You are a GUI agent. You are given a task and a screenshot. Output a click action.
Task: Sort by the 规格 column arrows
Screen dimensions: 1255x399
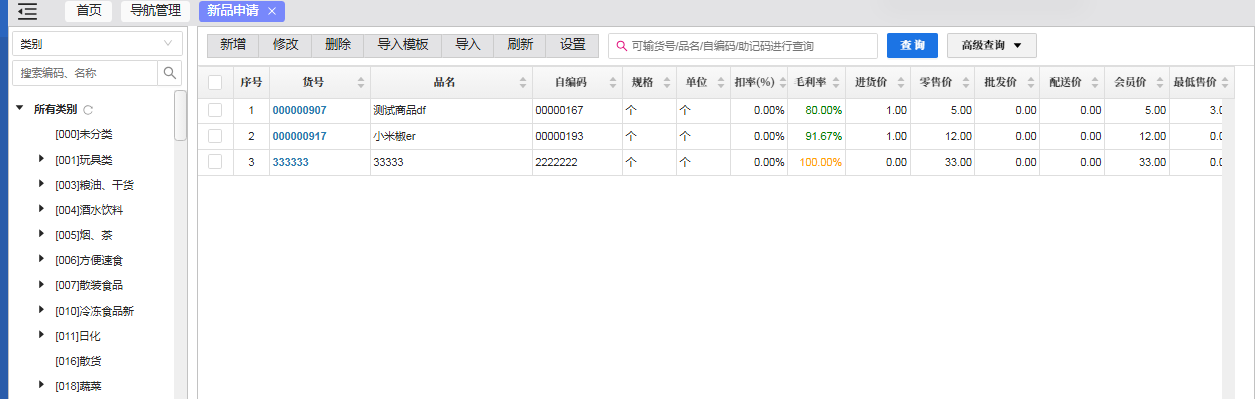tap(666, 83)
